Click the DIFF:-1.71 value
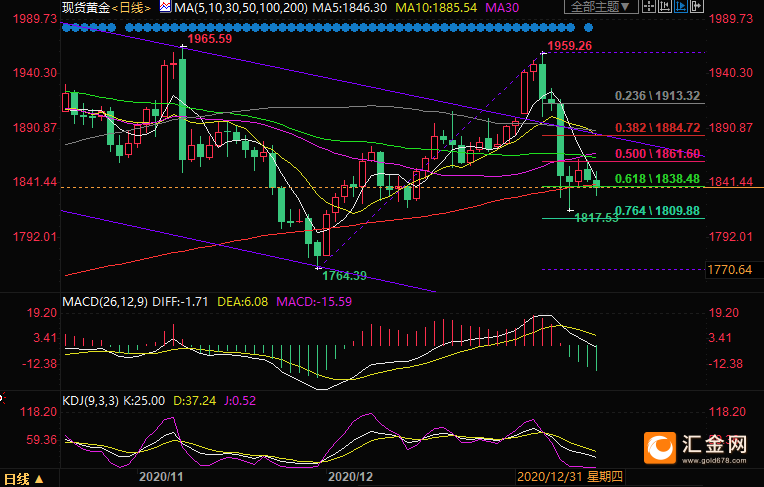Image resolution: width=764 pixels, height=487 pixels. 180,302
